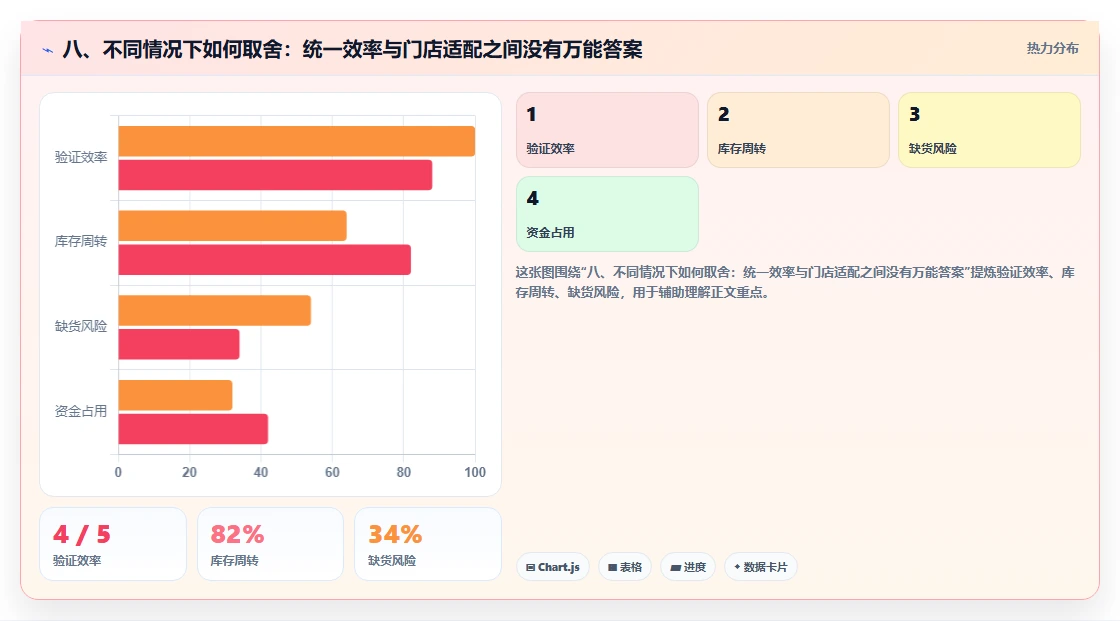1120x621 pixels.
Task: Click the red bar for 资金占用
Action: click(193, 429)
